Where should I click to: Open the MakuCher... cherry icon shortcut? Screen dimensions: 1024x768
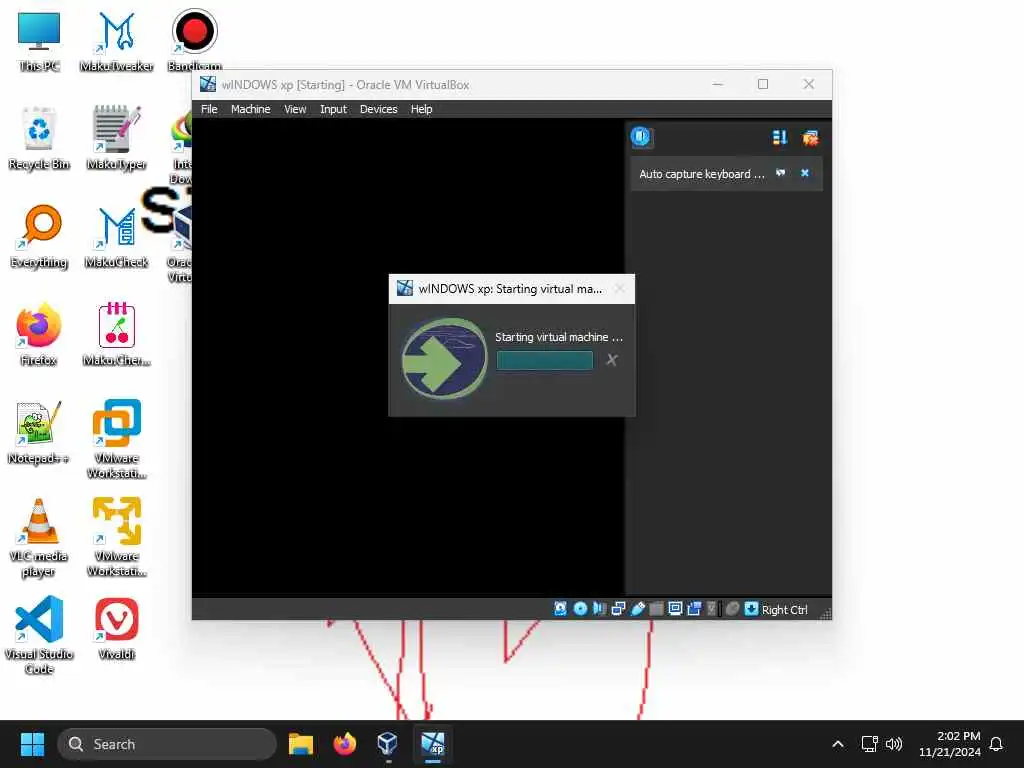pyautogui.click(x=116, y=334)
